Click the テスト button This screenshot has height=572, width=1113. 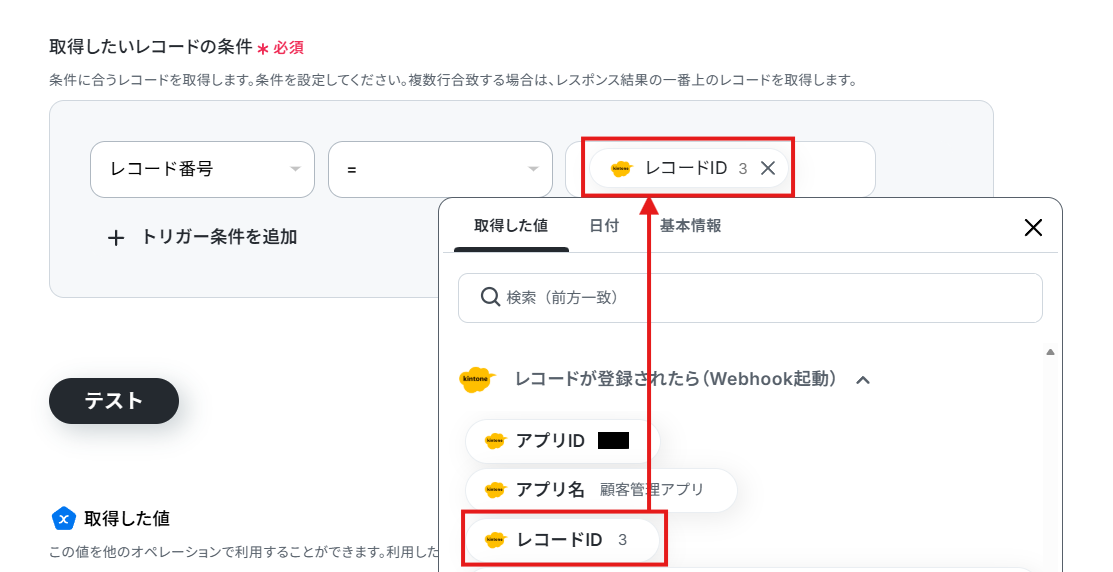coord(114,401)
